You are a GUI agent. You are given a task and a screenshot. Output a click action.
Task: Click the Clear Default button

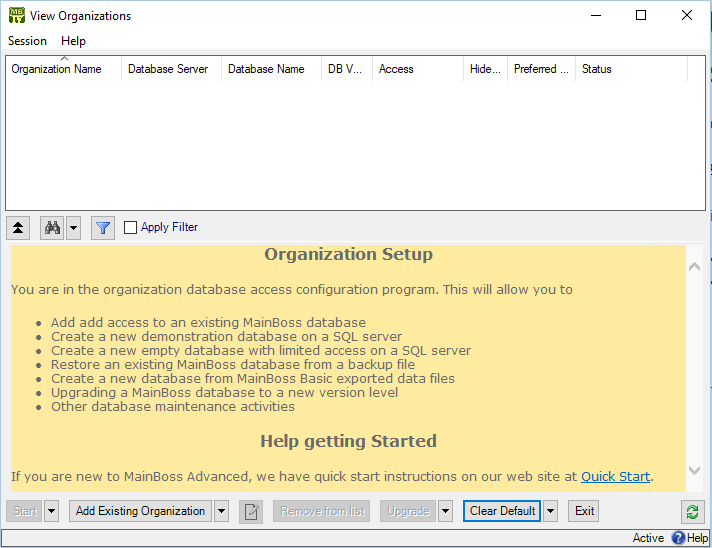(x=502, y=511)
